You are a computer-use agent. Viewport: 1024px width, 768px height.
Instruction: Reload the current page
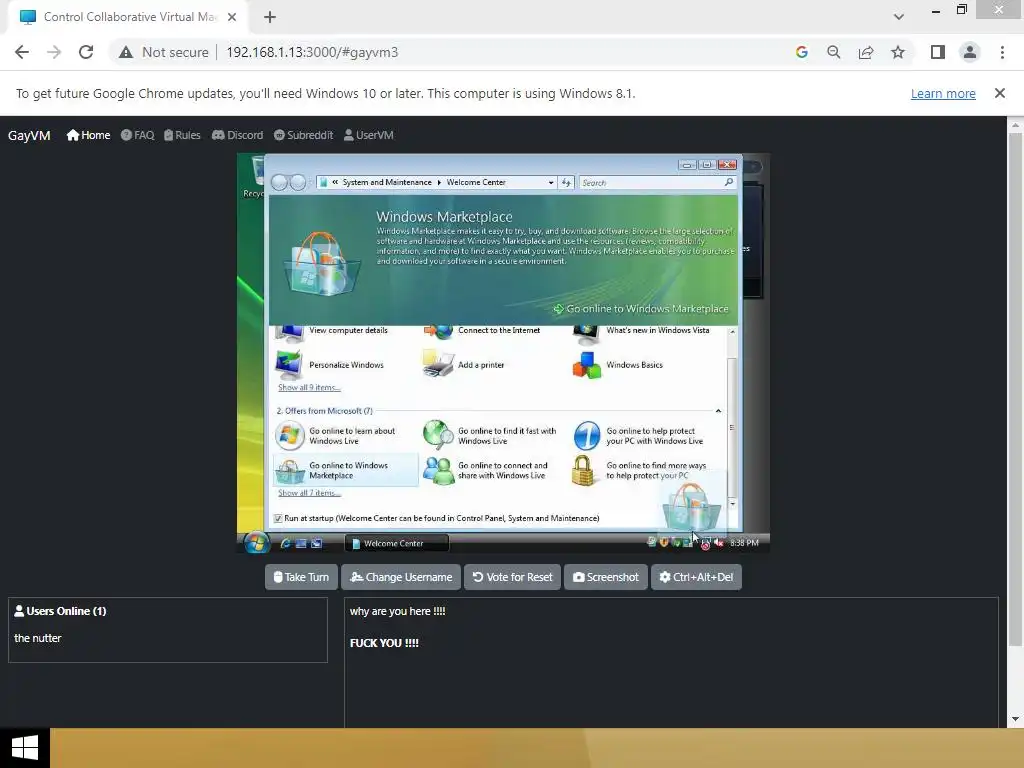86,52
